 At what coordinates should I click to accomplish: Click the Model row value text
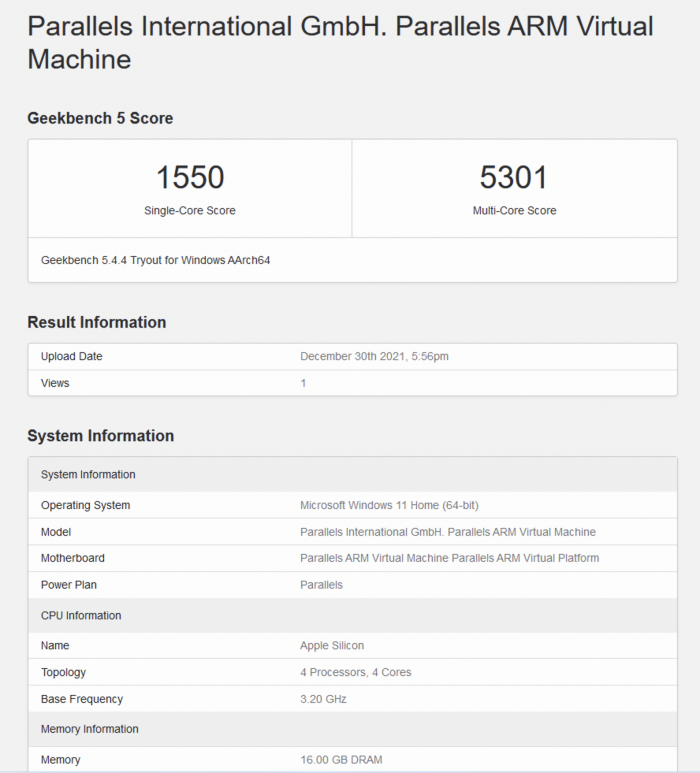[x=447, y=532]
